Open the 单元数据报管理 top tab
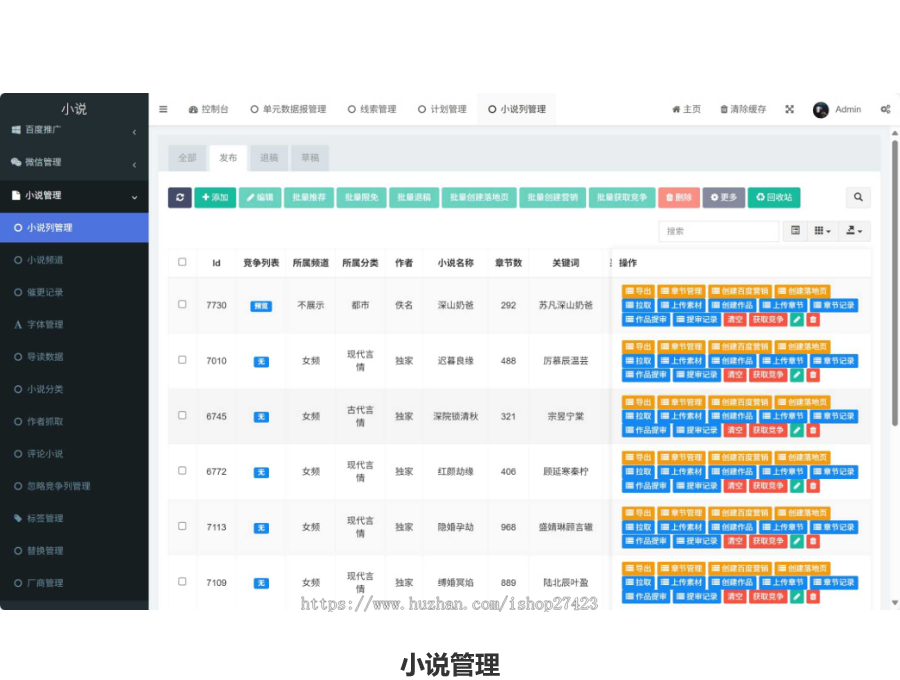 (288, 109)
